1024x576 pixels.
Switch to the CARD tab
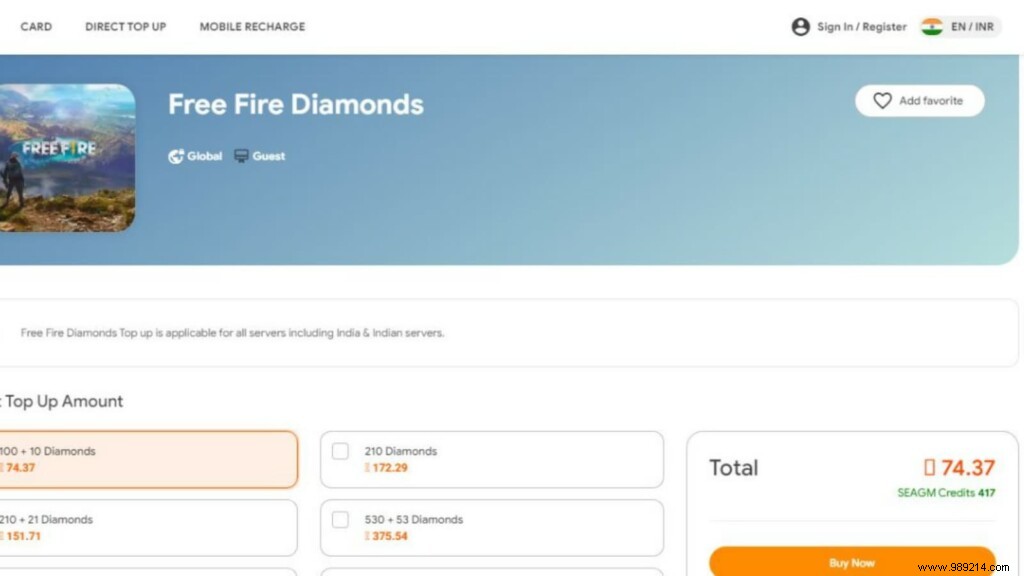(36, 27)
